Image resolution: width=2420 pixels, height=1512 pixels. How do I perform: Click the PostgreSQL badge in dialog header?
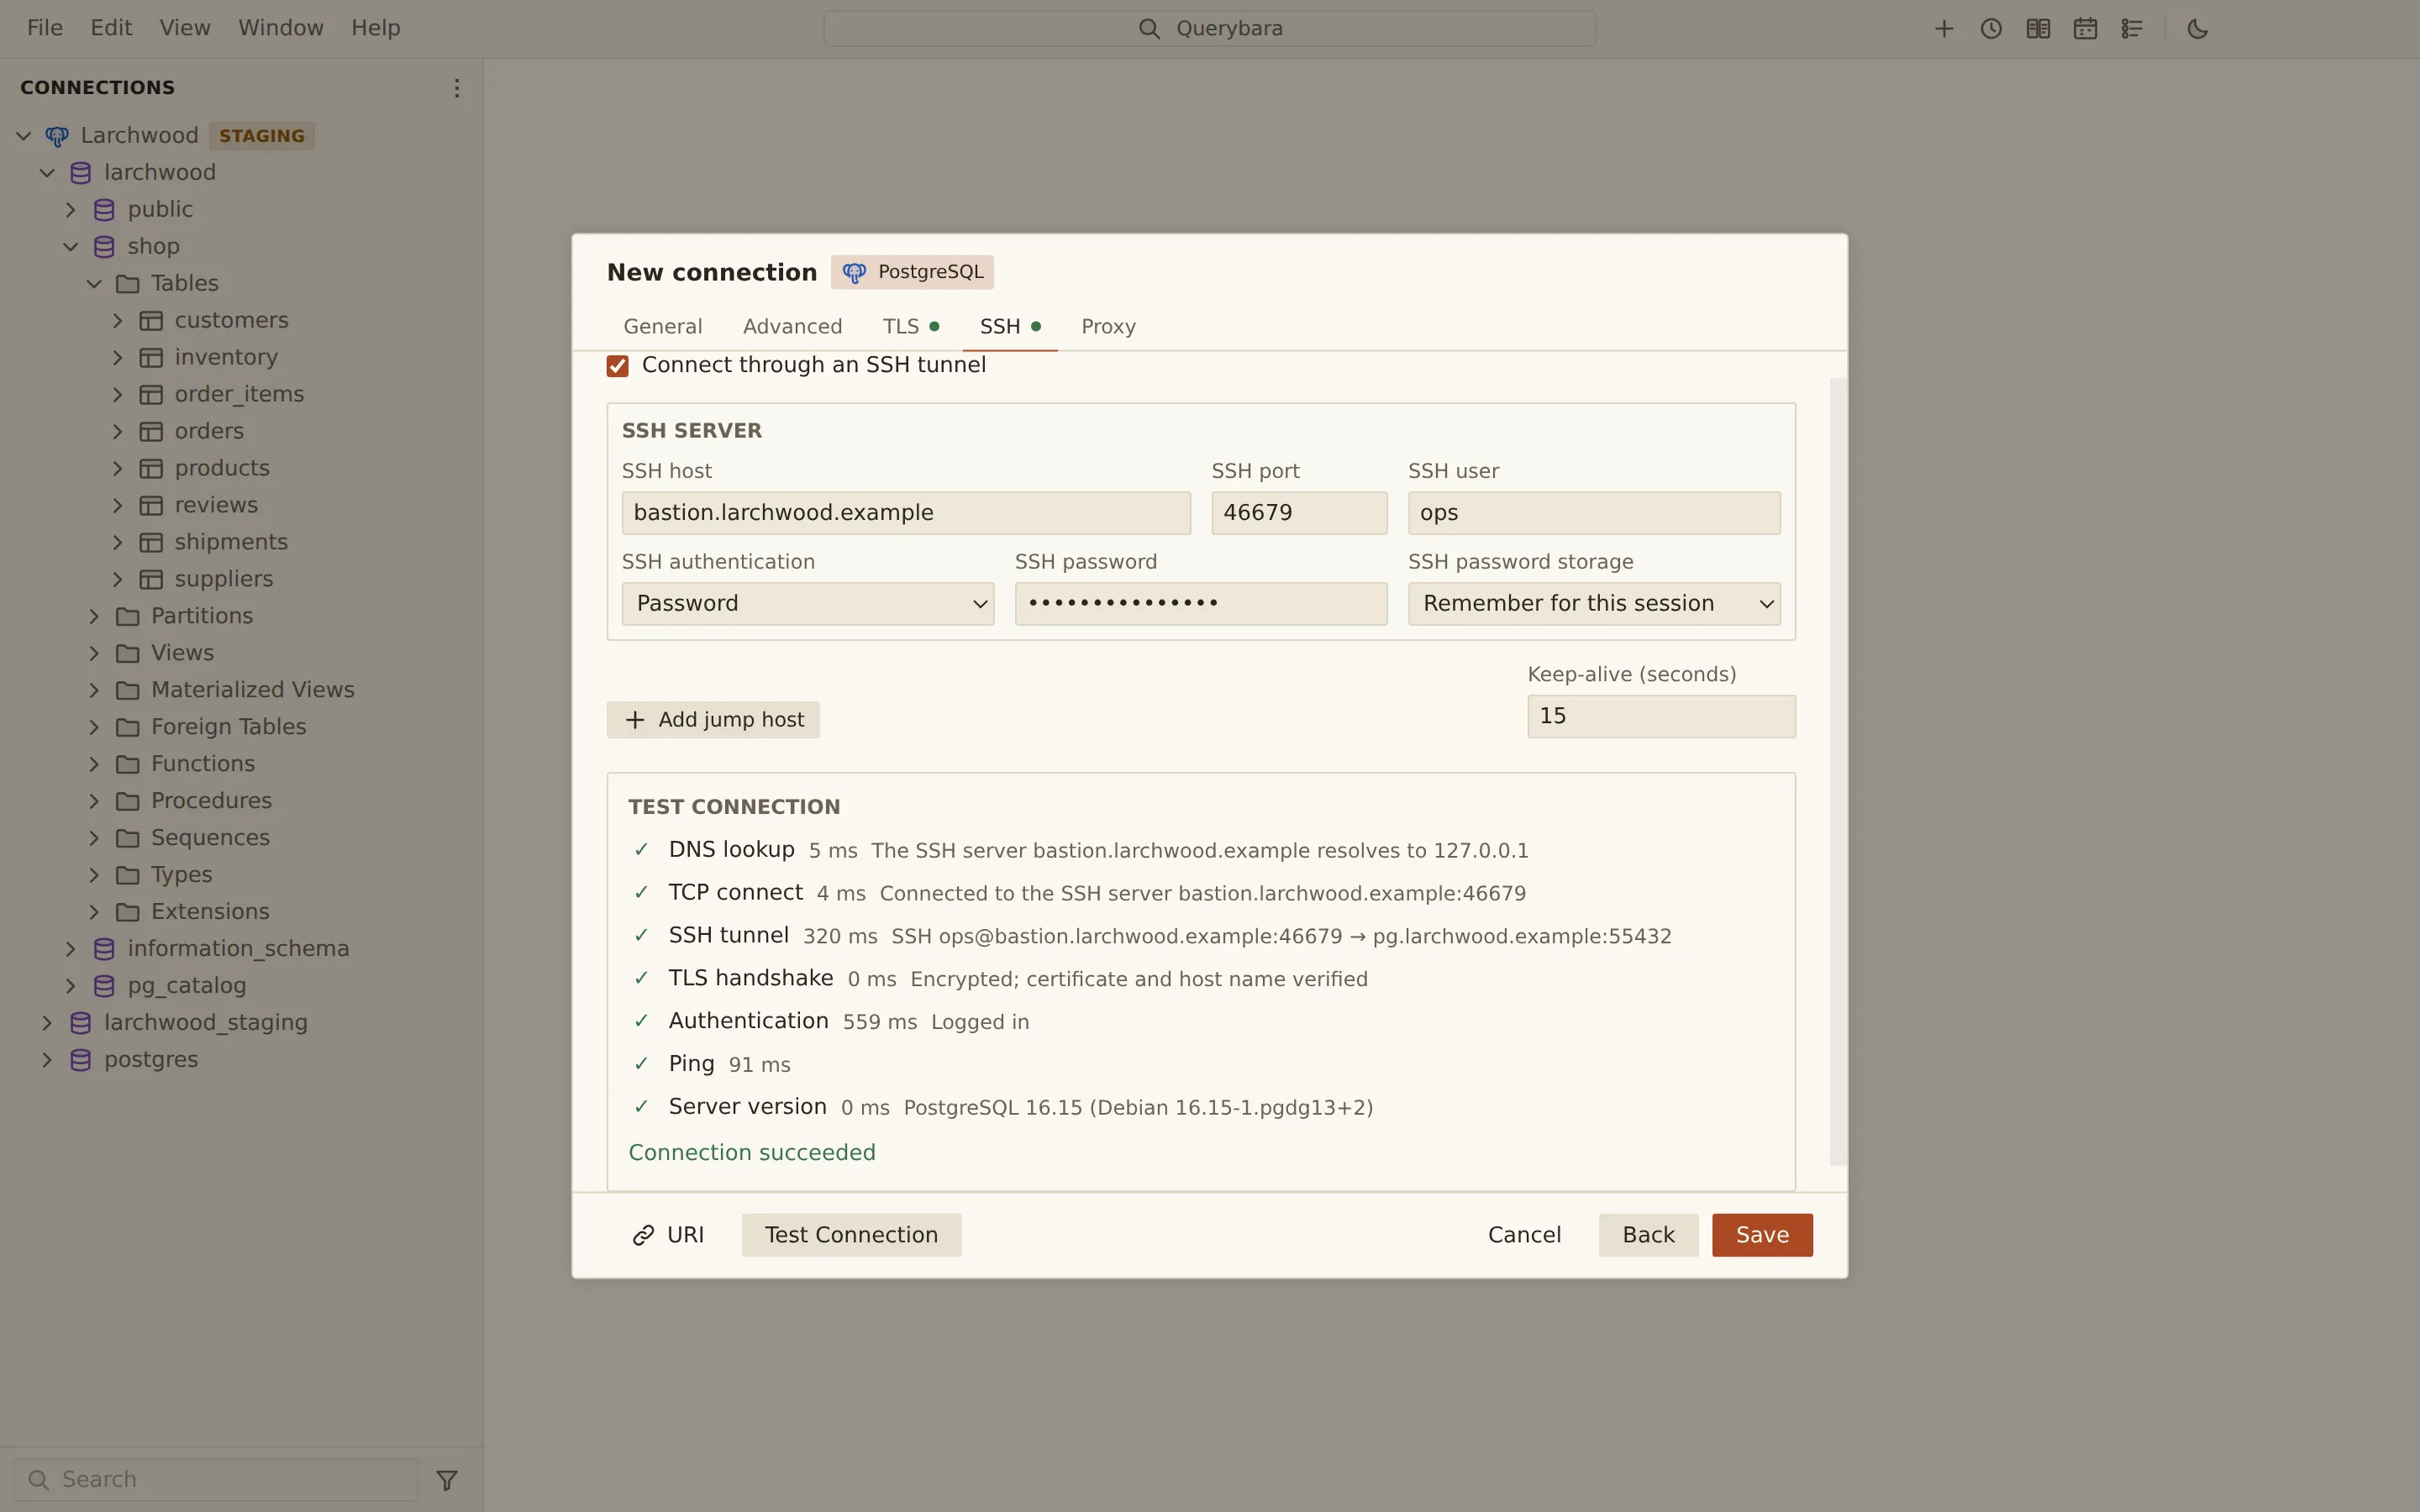click(x=912, y=272)
